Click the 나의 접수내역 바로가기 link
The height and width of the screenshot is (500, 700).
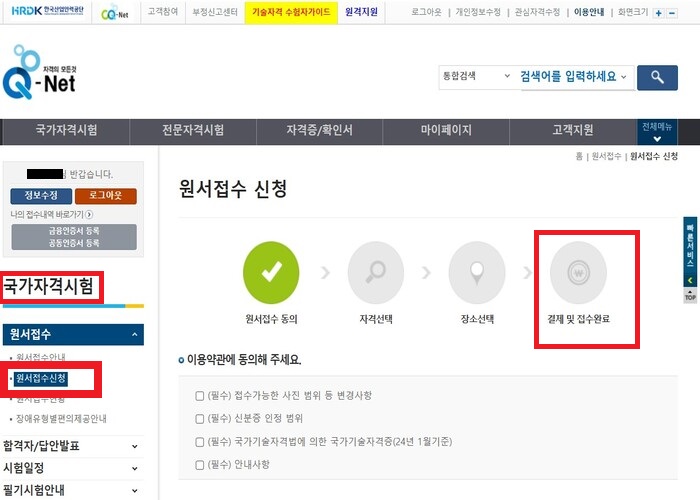pos(47,215)
